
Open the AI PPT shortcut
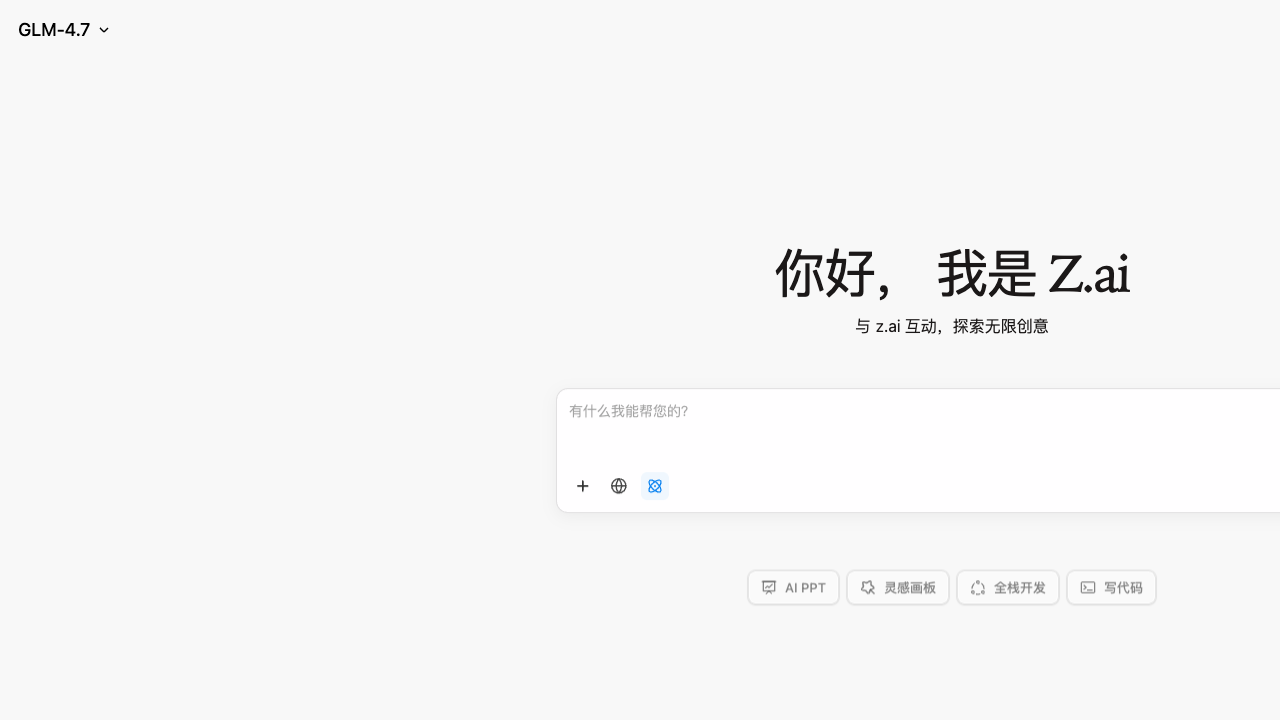pyautogui.click(x=793, y=588)
